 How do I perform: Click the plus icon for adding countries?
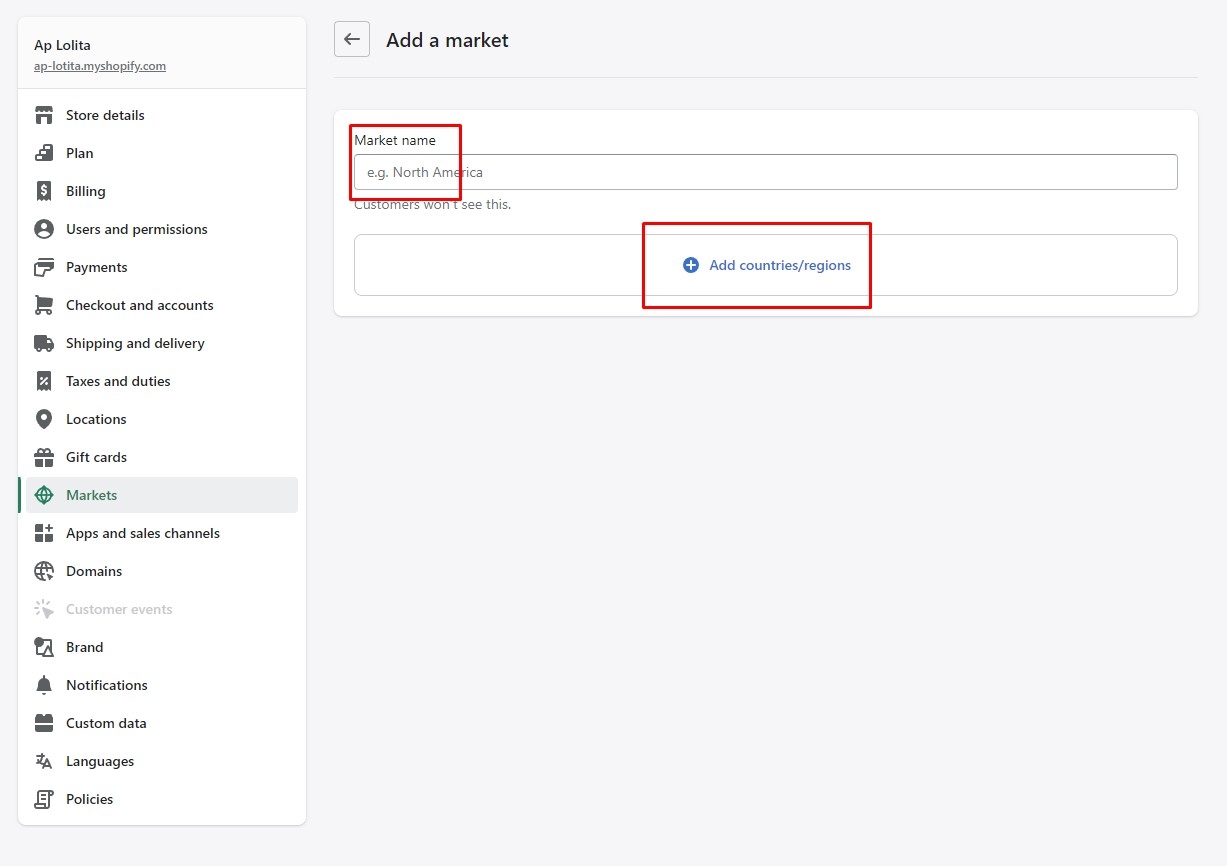point(690,265)
